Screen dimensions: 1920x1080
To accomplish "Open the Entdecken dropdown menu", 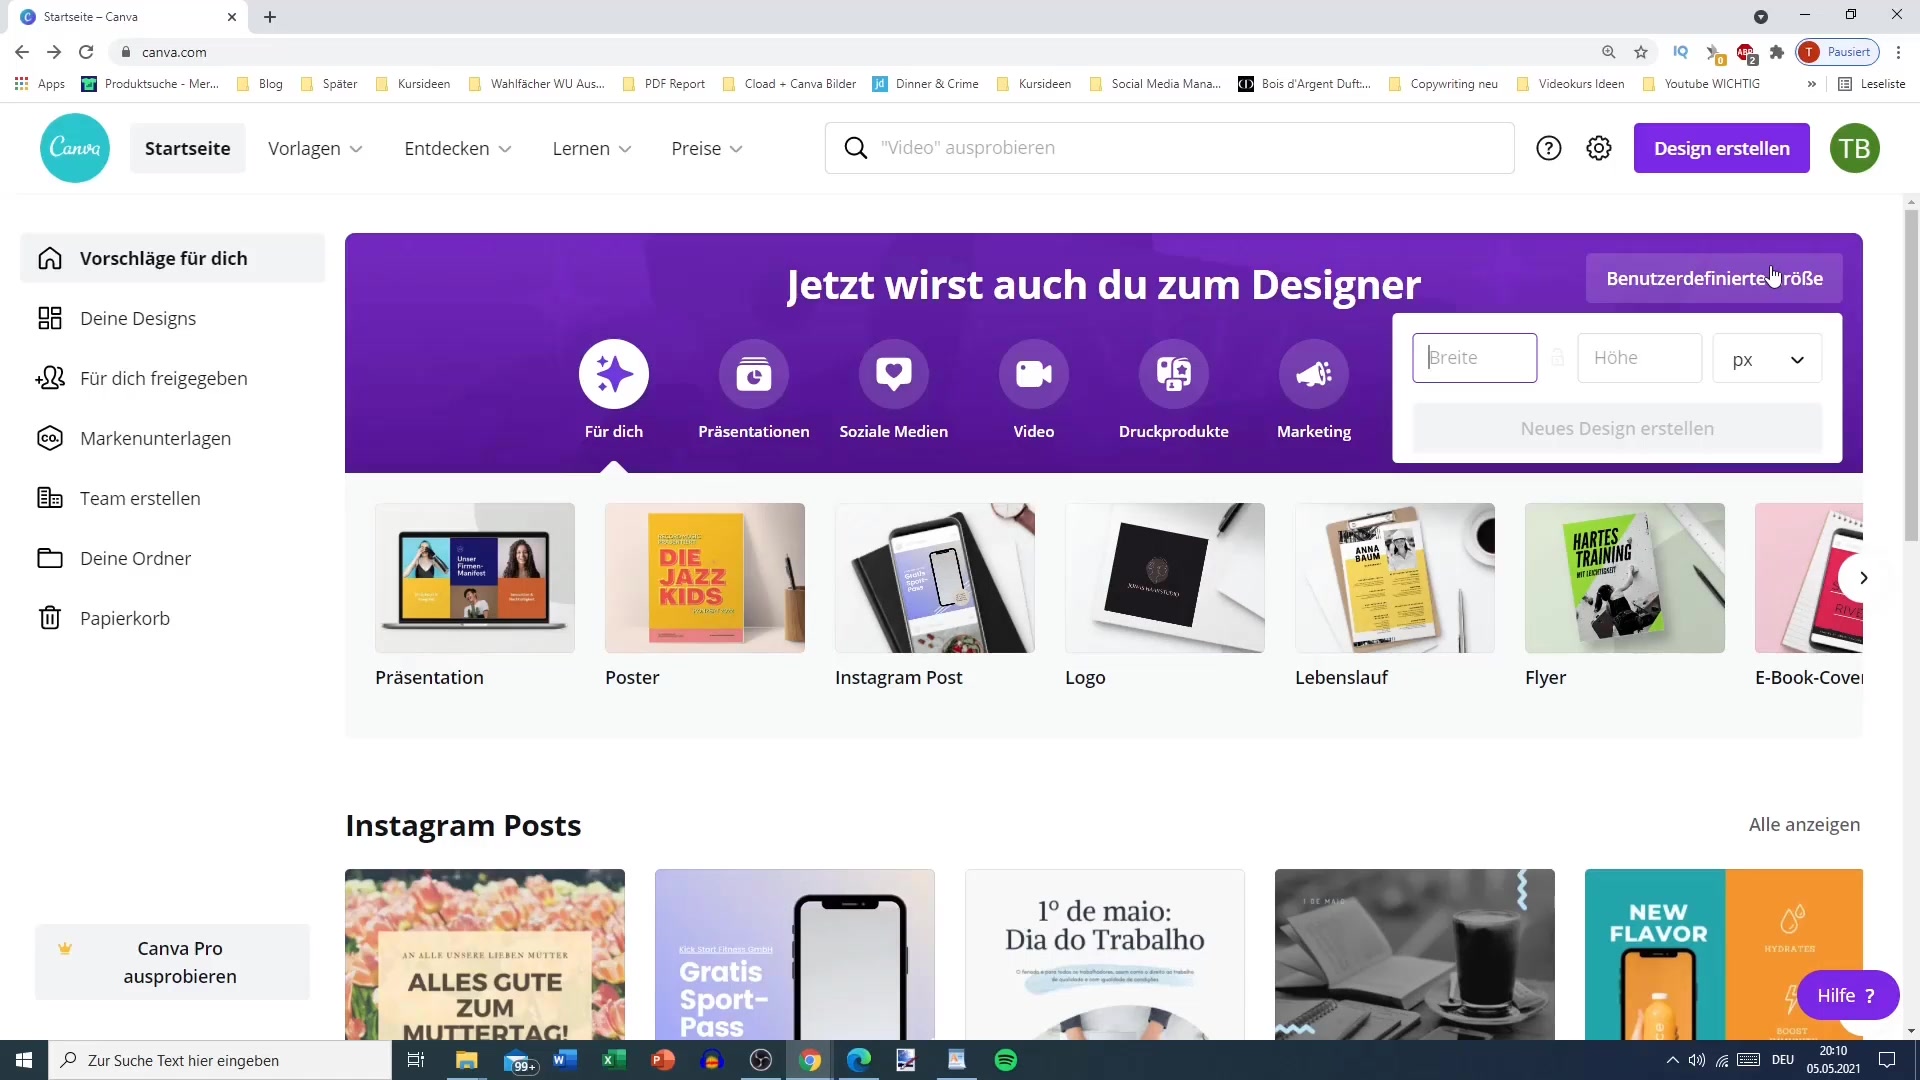I will coord(457,148).
